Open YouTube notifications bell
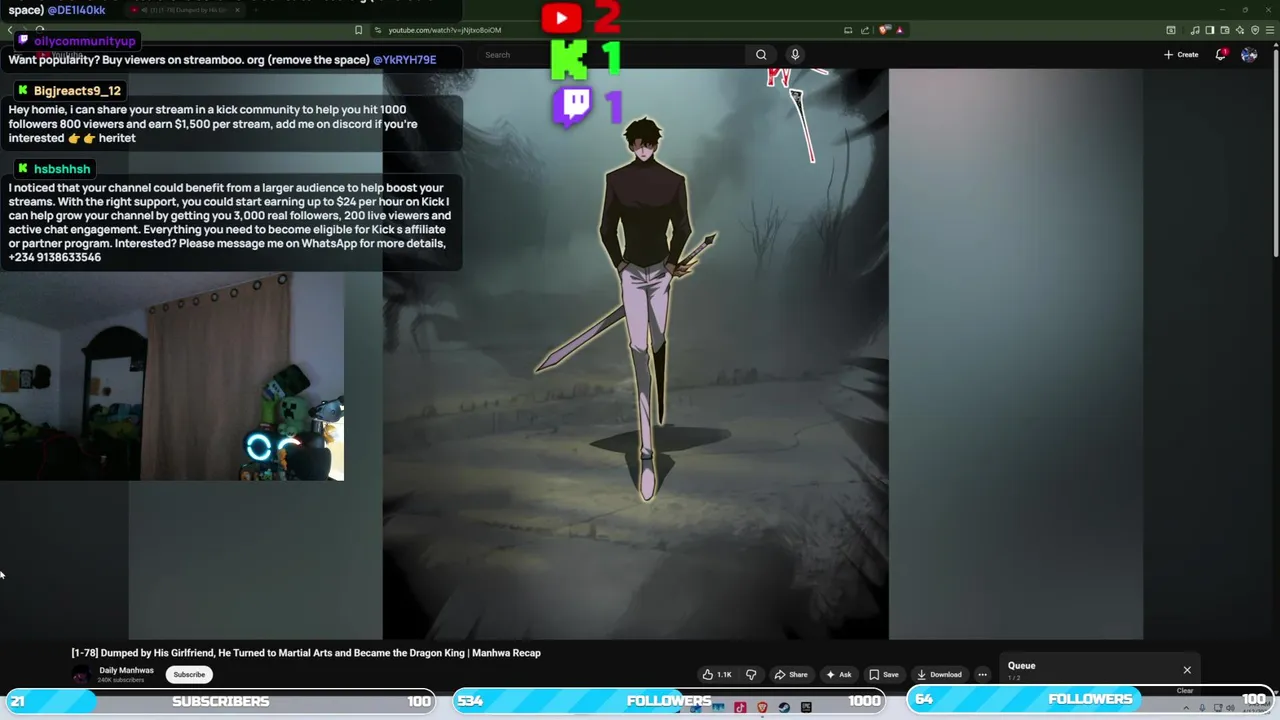 coord(1221,55)
